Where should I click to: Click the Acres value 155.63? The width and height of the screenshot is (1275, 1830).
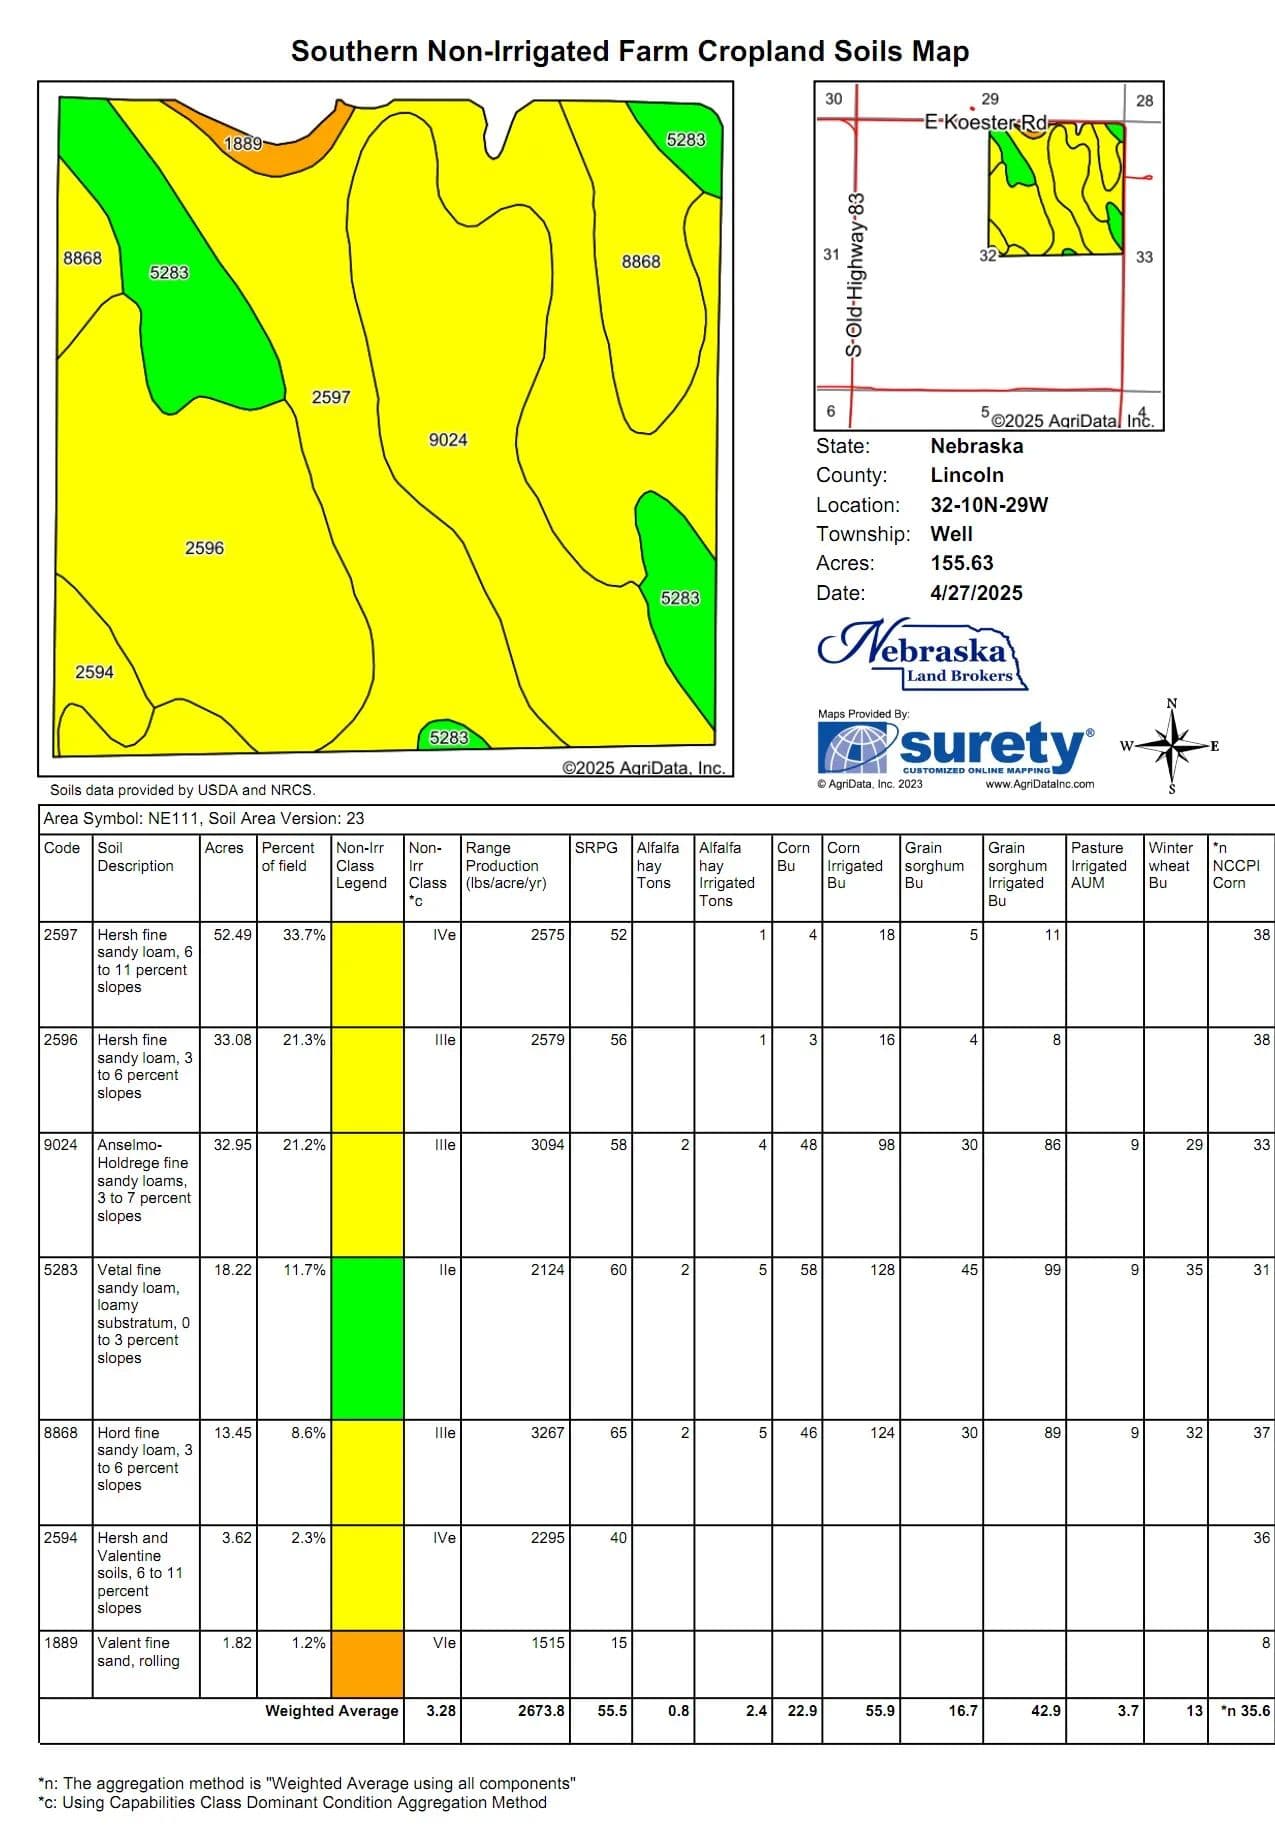point(961,563)
